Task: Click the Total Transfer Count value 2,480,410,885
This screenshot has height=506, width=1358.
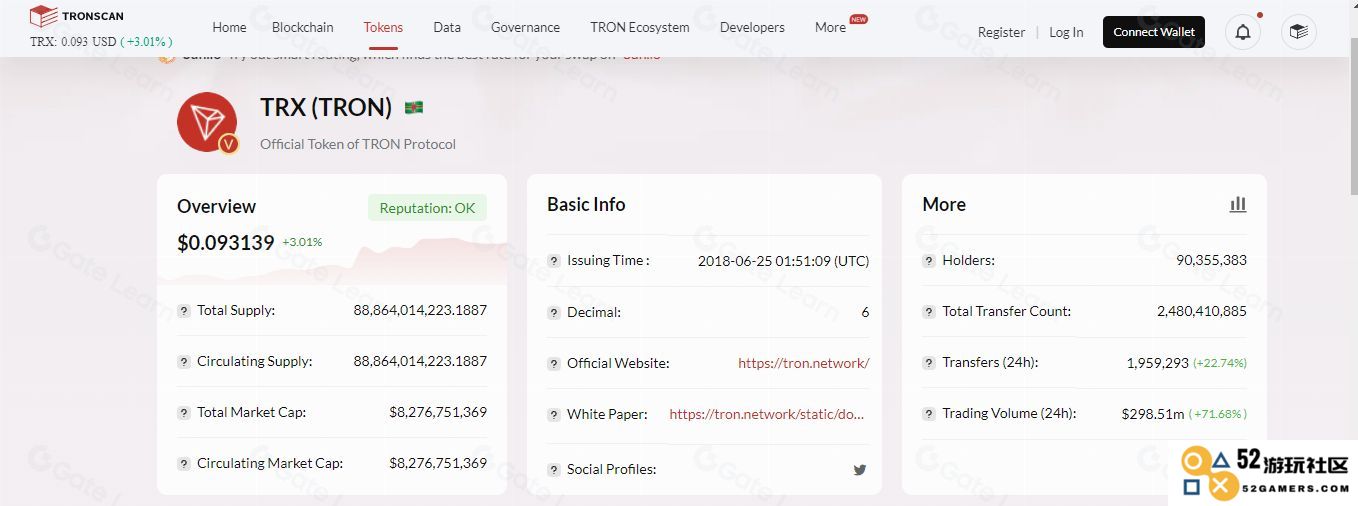Action: 1202,311
